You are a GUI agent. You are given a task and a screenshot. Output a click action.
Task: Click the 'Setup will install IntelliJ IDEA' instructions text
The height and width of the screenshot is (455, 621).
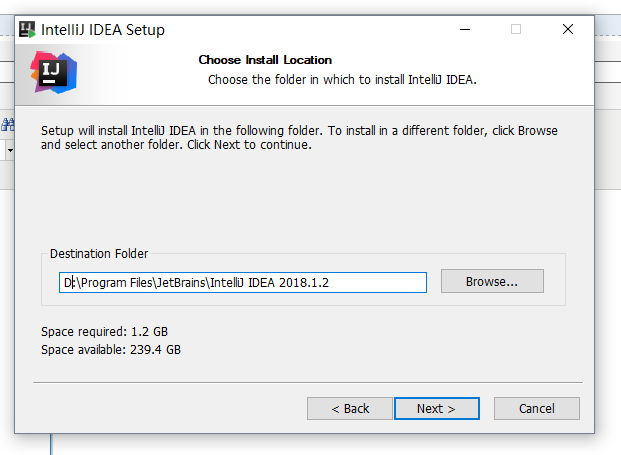pos(299,137)
